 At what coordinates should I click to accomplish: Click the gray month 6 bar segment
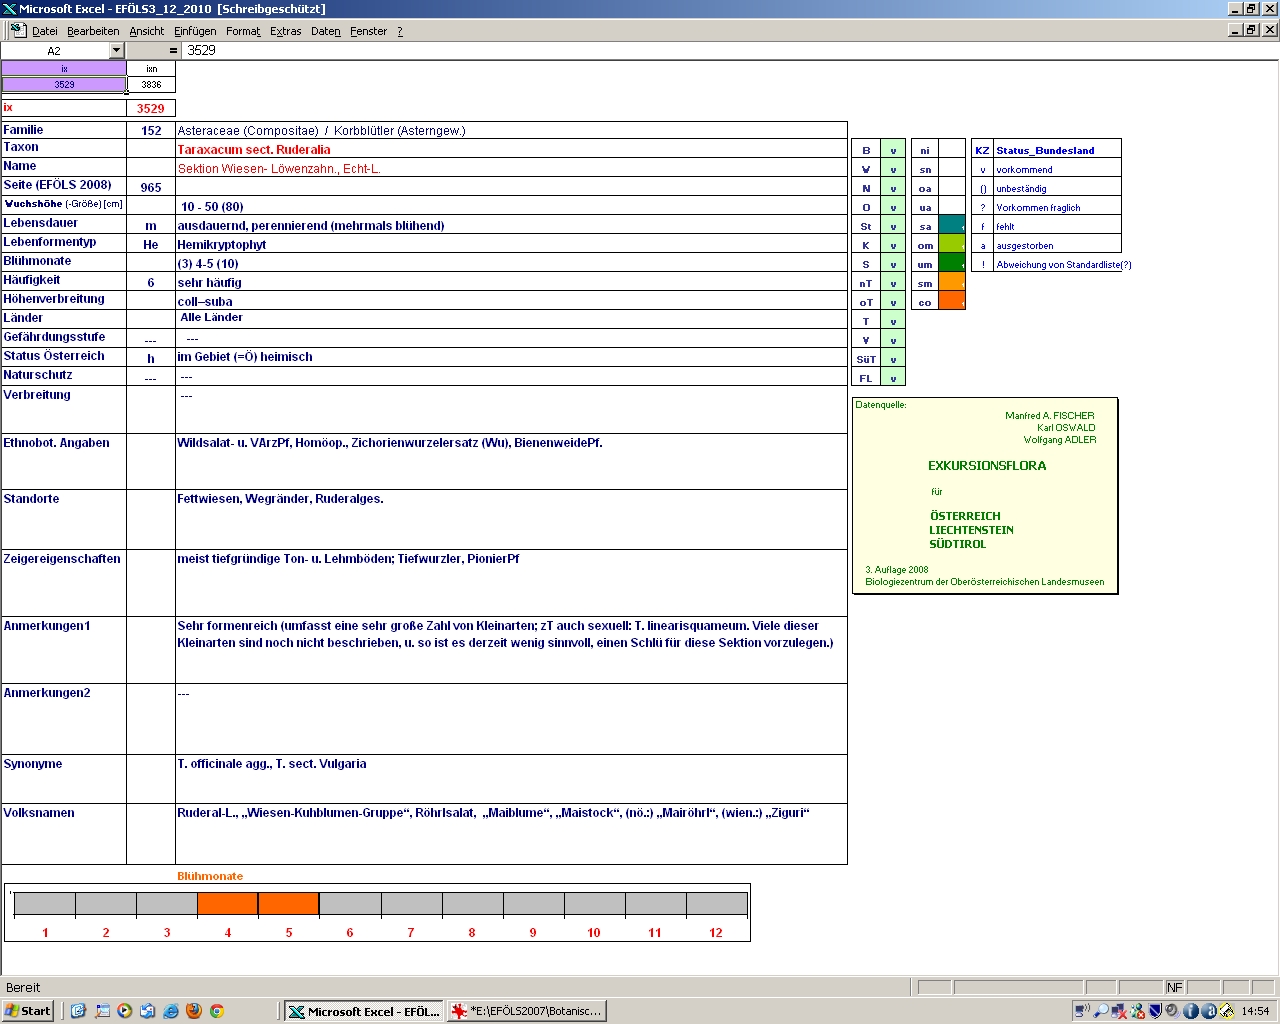[x=350, y=904]
